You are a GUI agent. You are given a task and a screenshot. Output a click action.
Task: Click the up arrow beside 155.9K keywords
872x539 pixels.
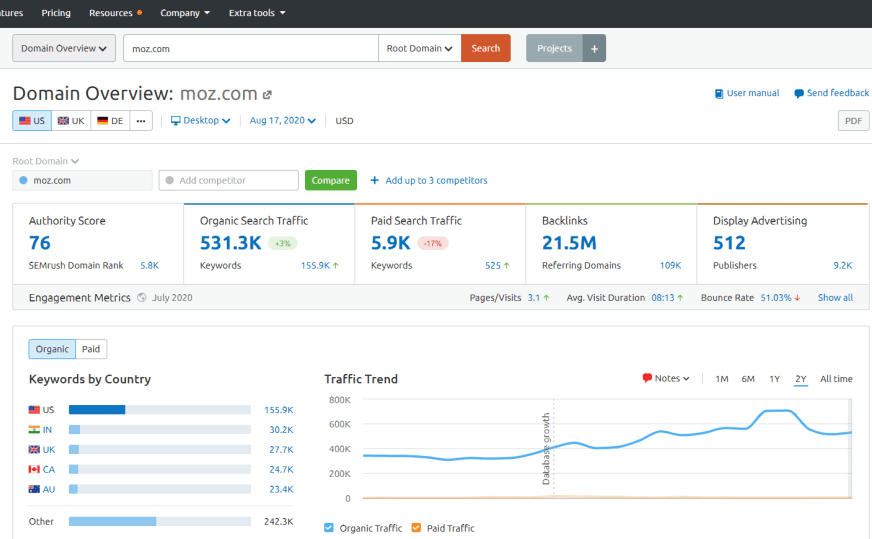[x=336, y=266]
